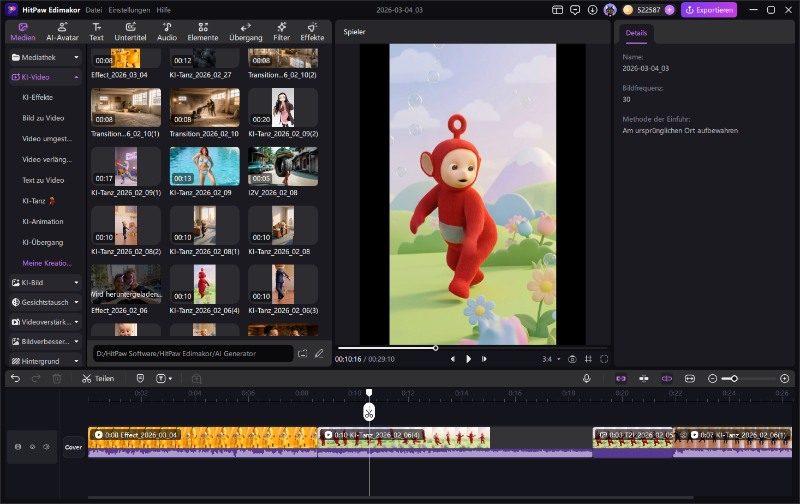Select Text zu Video option
The height and width of the screenshot is (504, 800).
click(x=43, y=180)
